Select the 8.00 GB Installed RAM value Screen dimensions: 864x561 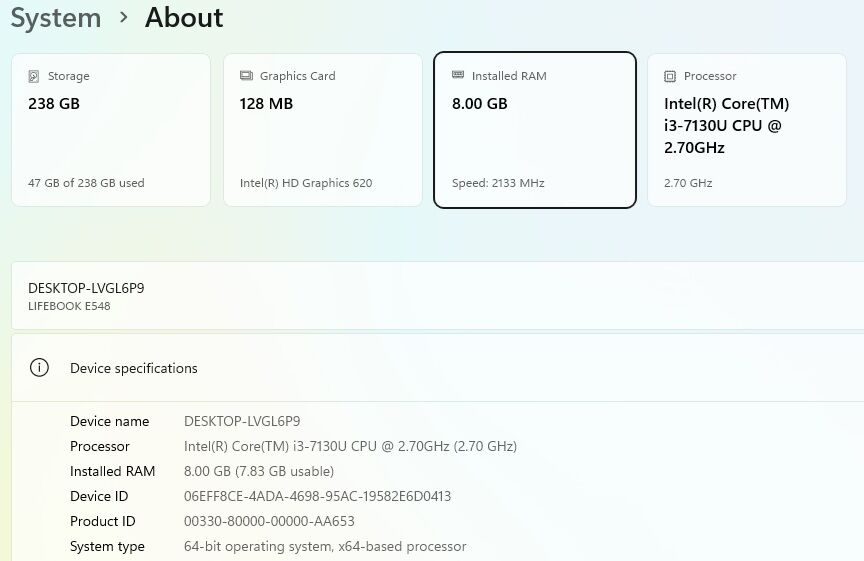480,104
